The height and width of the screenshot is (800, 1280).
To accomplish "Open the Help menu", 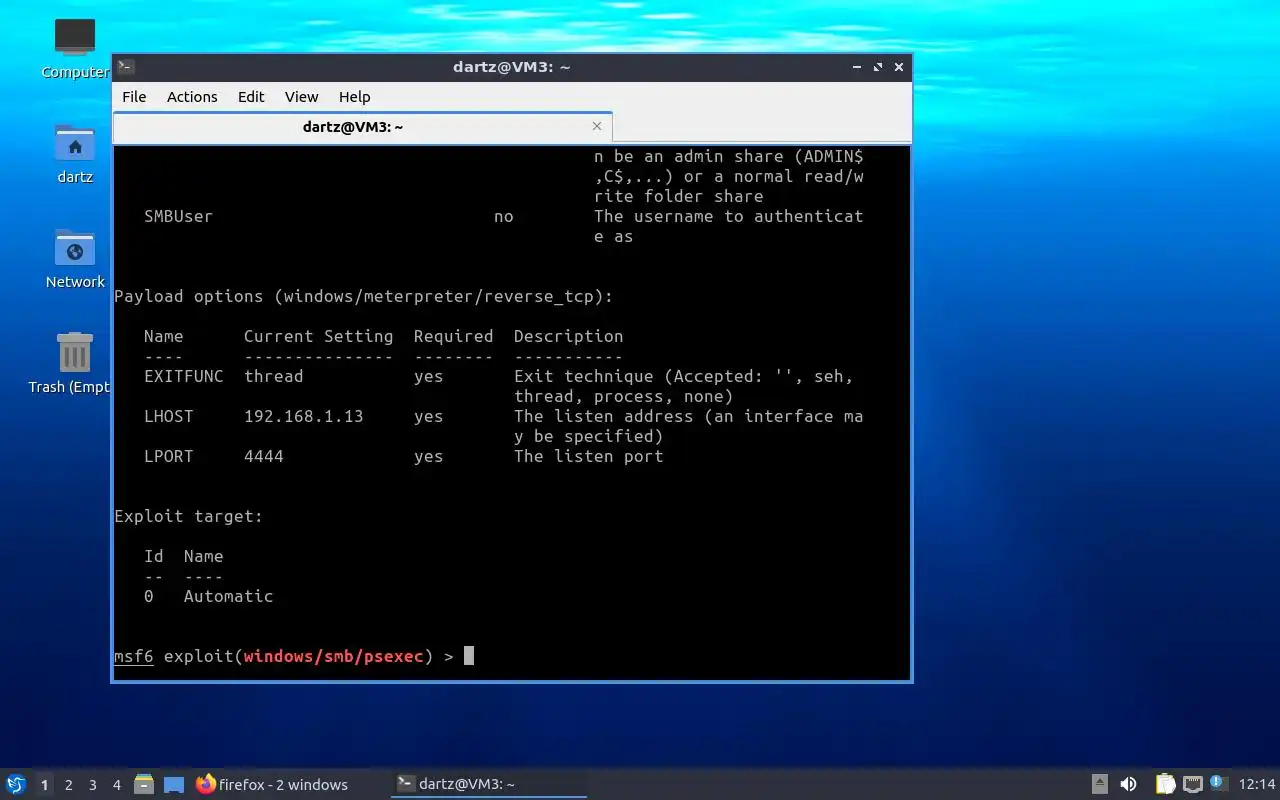I will 354,97.
